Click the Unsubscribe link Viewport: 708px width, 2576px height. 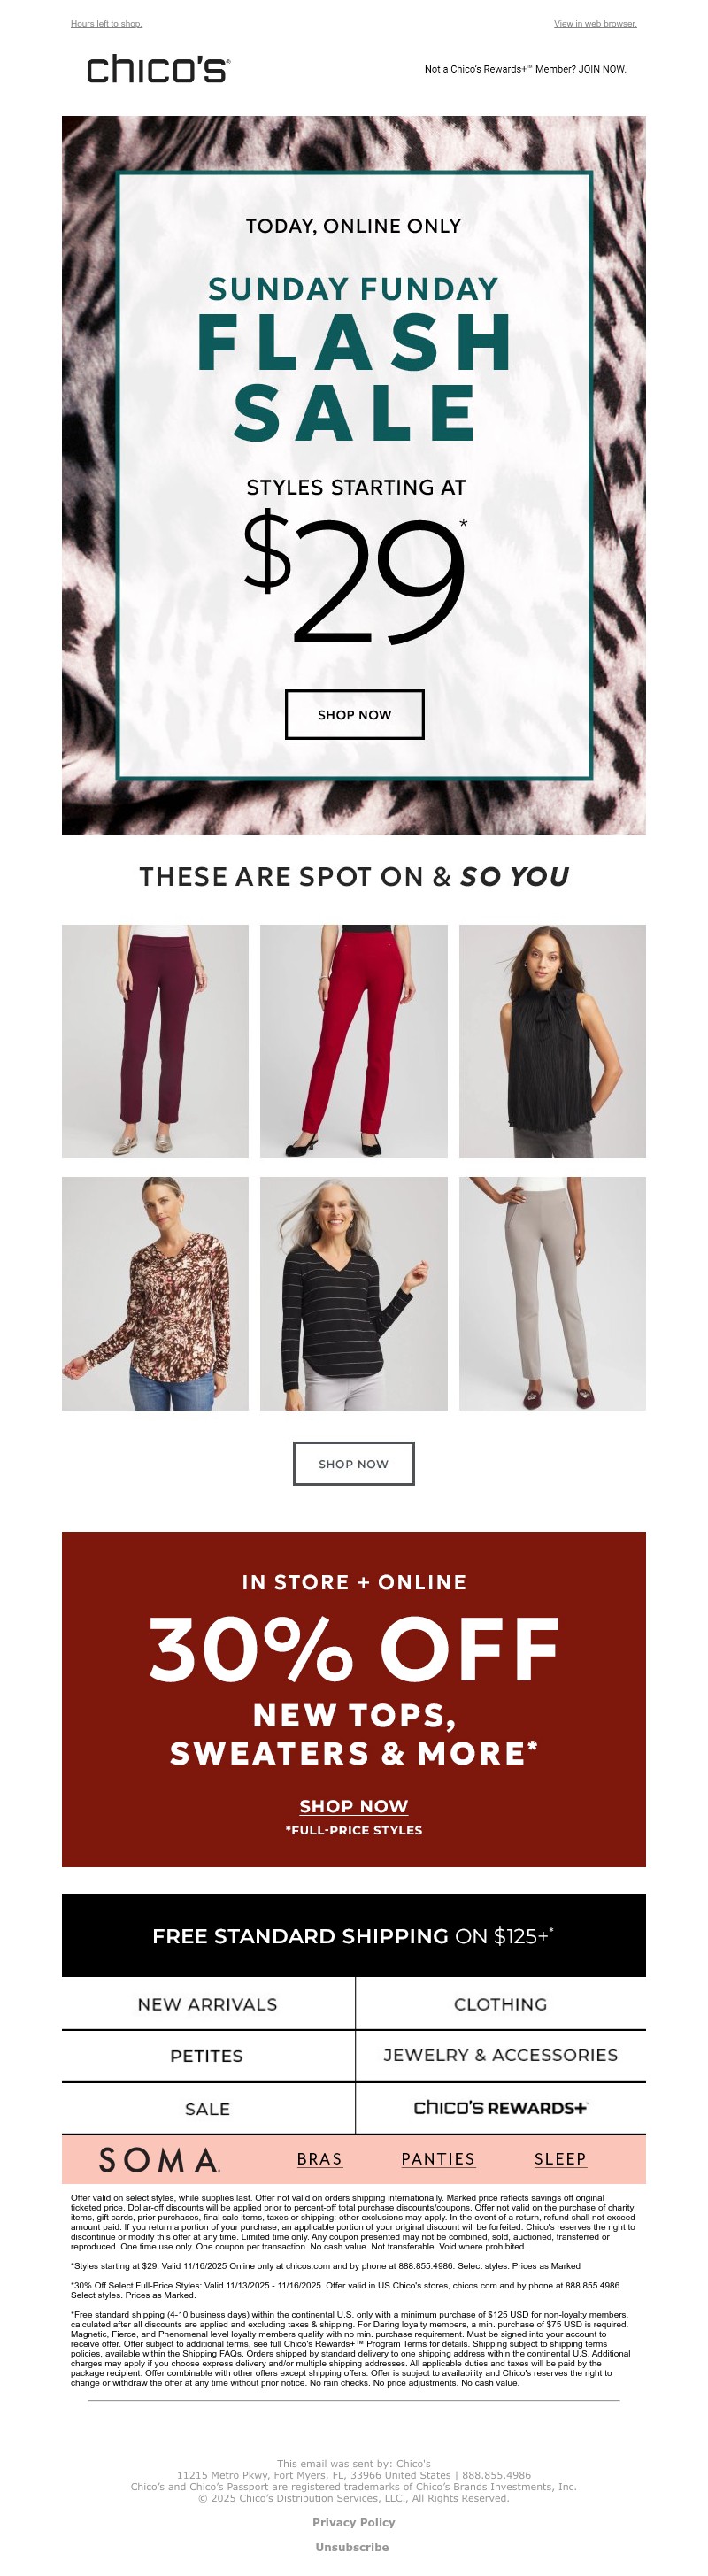tap(353, 2547)
